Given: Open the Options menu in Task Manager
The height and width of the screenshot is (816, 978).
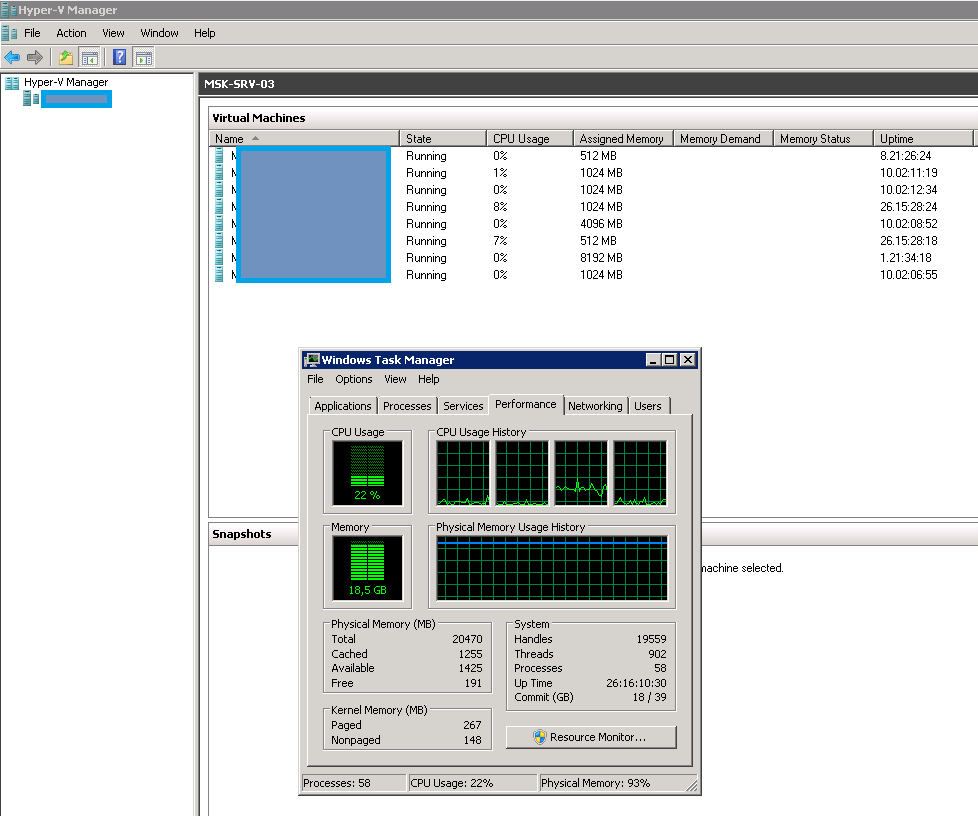Looking at the screenshot, I should click(x=354, y=379).
